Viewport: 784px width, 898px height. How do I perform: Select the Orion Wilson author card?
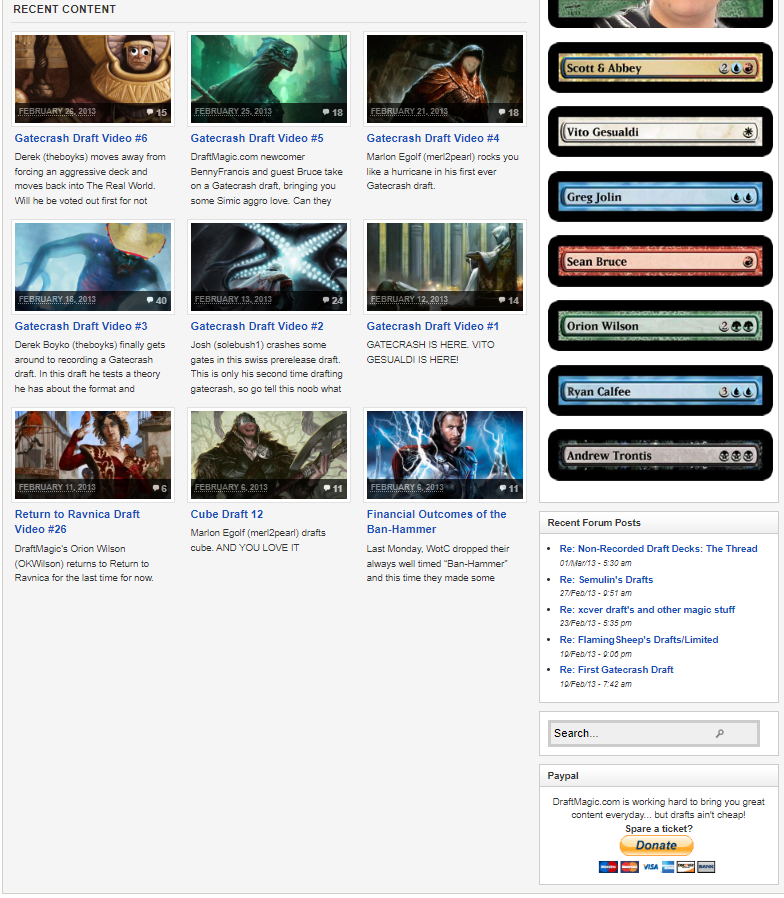(660, 326)
